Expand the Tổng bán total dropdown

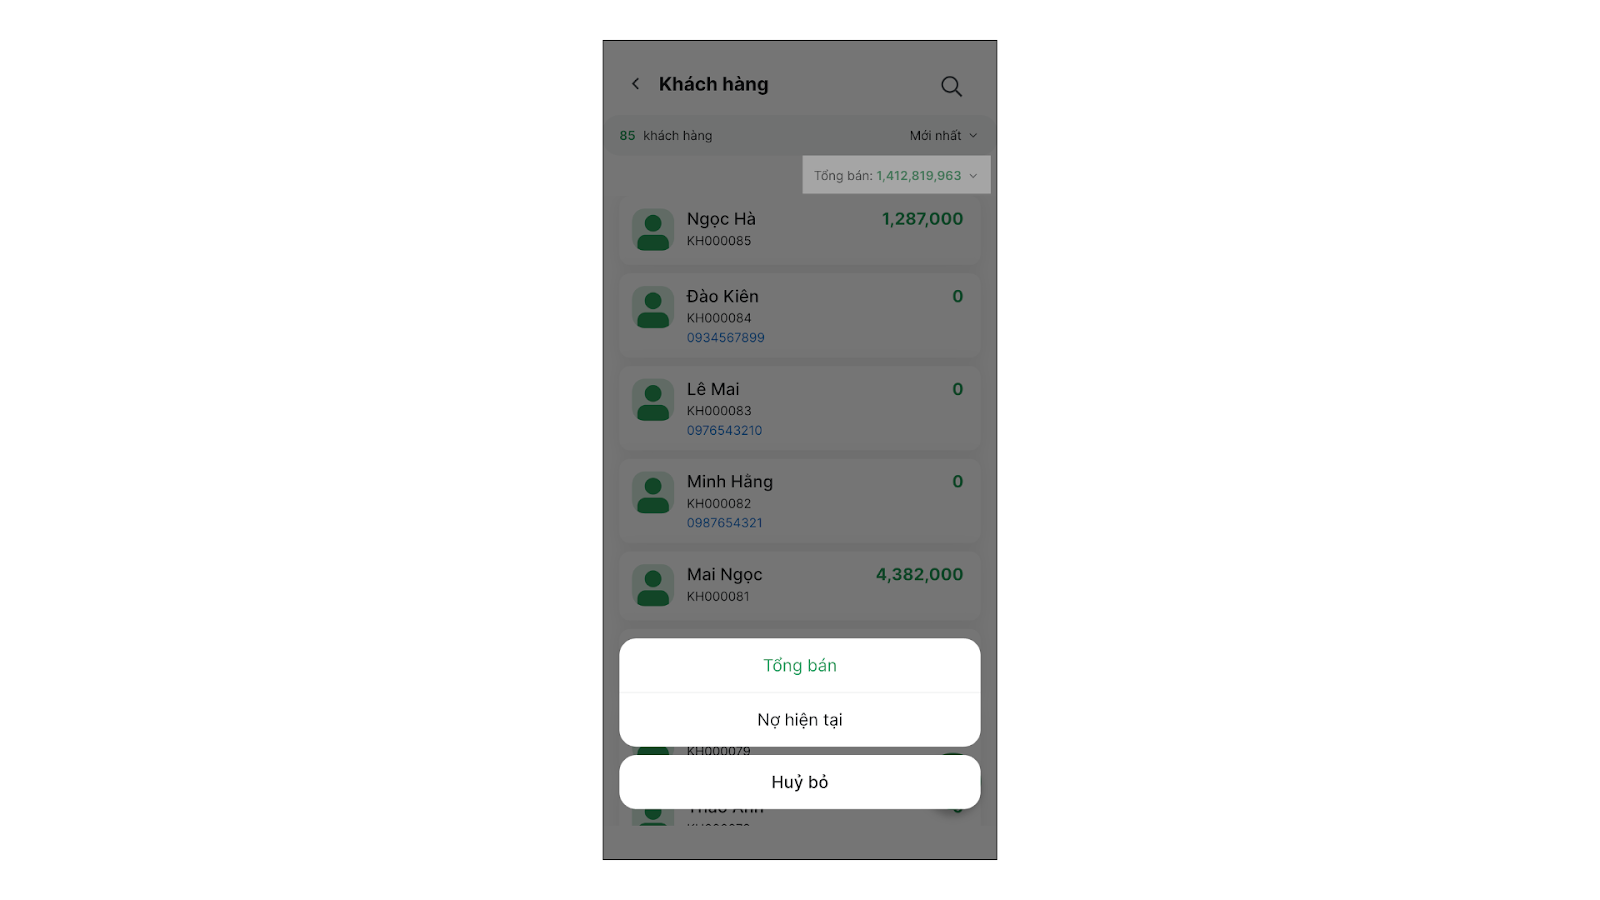[896, 175]
